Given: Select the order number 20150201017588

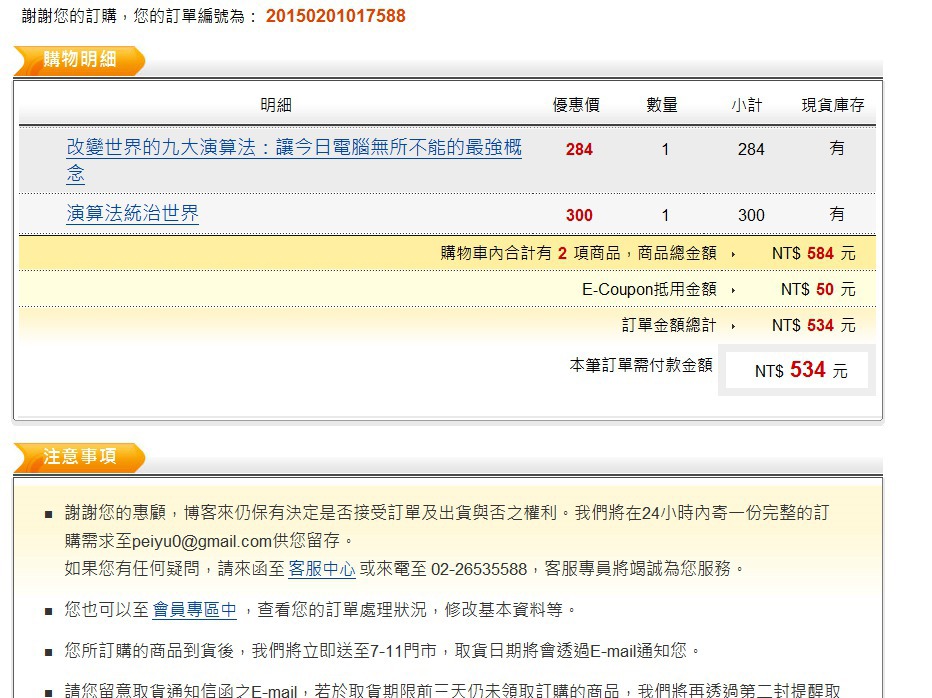Looking at the screenshot, I should 335,15.
